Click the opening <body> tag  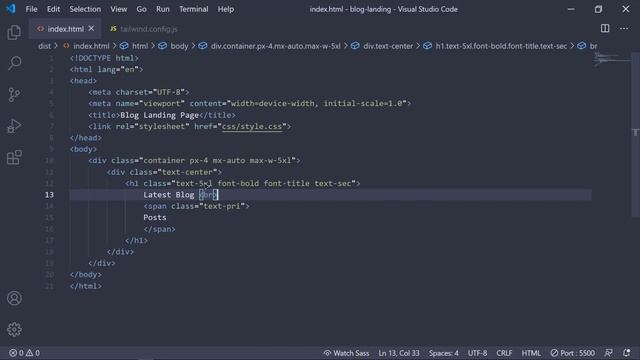(83, 149)
